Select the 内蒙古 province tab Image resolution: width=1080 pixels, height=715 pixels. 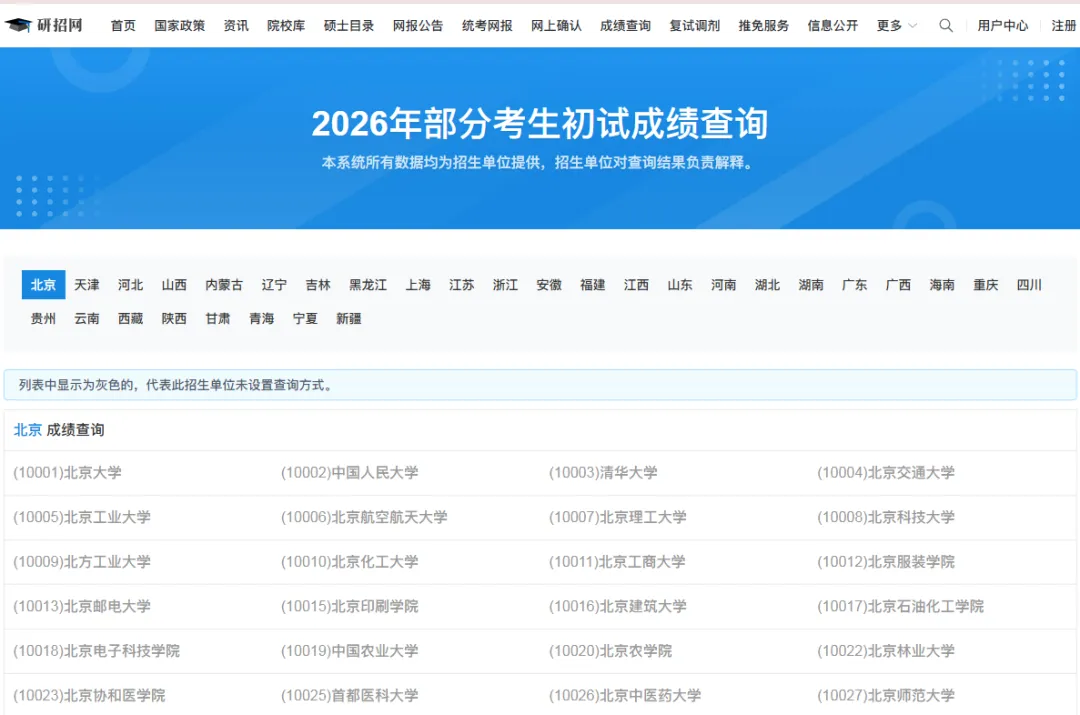tap(224, 284)
